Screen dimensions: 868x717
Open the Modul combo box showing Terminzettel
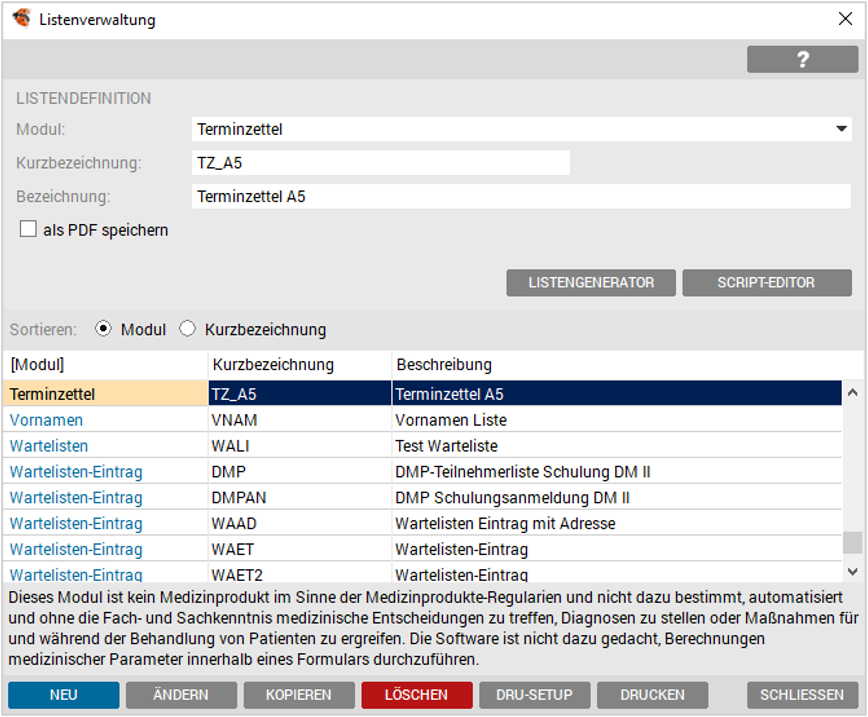point(521,129)
